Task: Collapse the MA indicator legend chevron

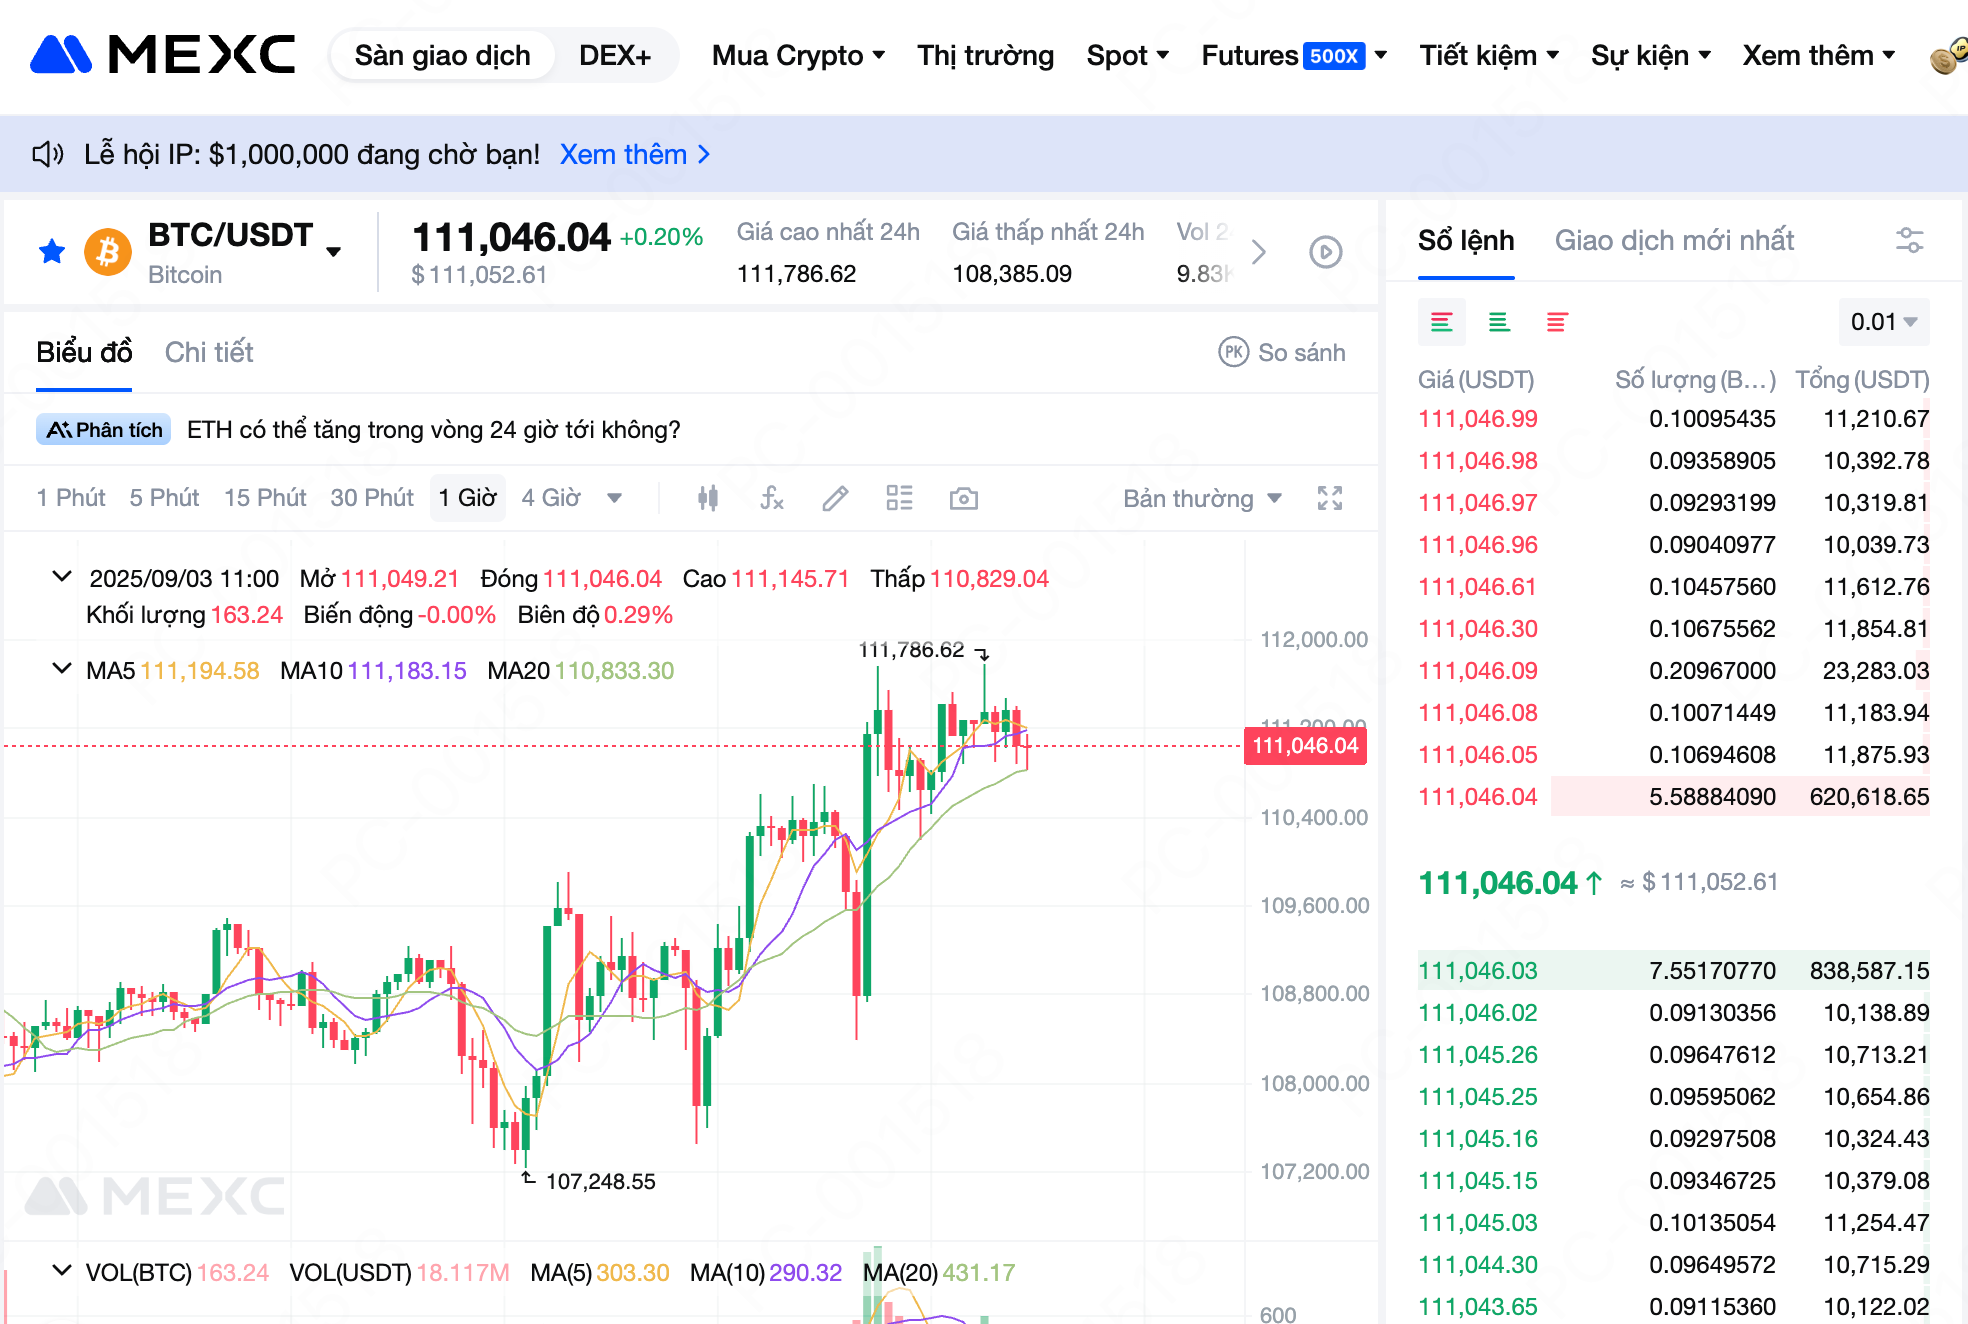Action: point(62,669)
